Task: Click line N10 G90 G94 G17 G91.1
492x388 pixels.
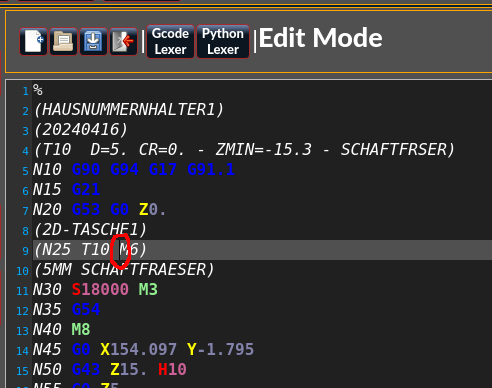Action: [134, 170]
